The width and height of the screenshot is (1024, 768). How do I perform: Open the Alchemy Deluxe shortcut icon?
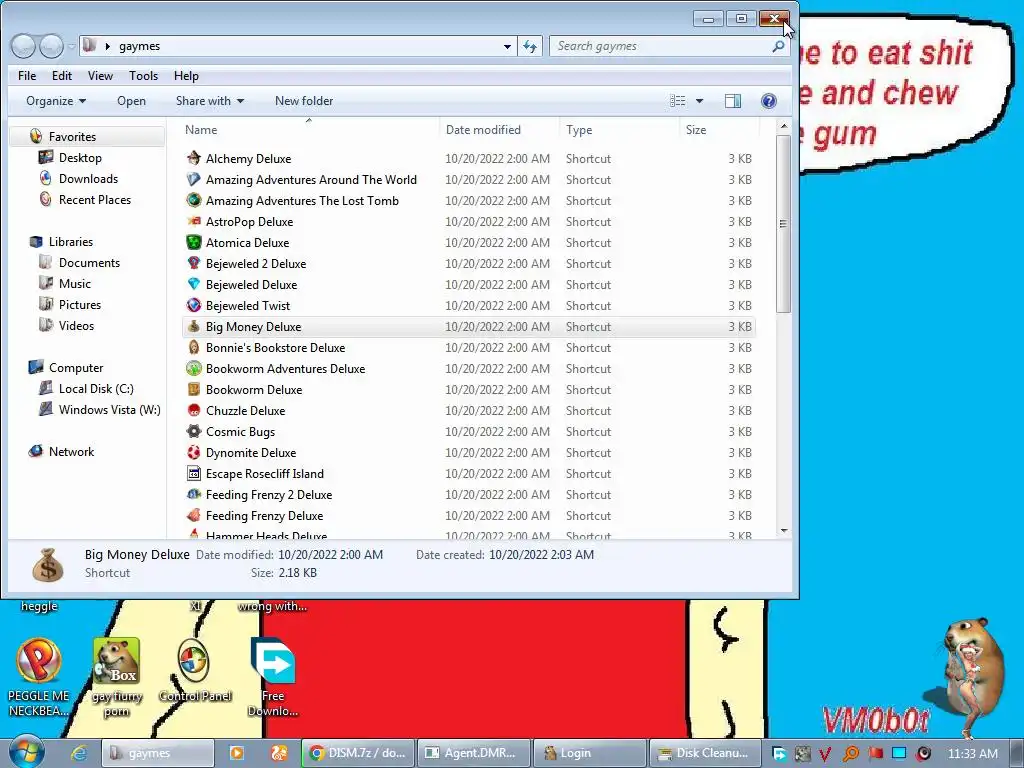[x=193, y=158]
